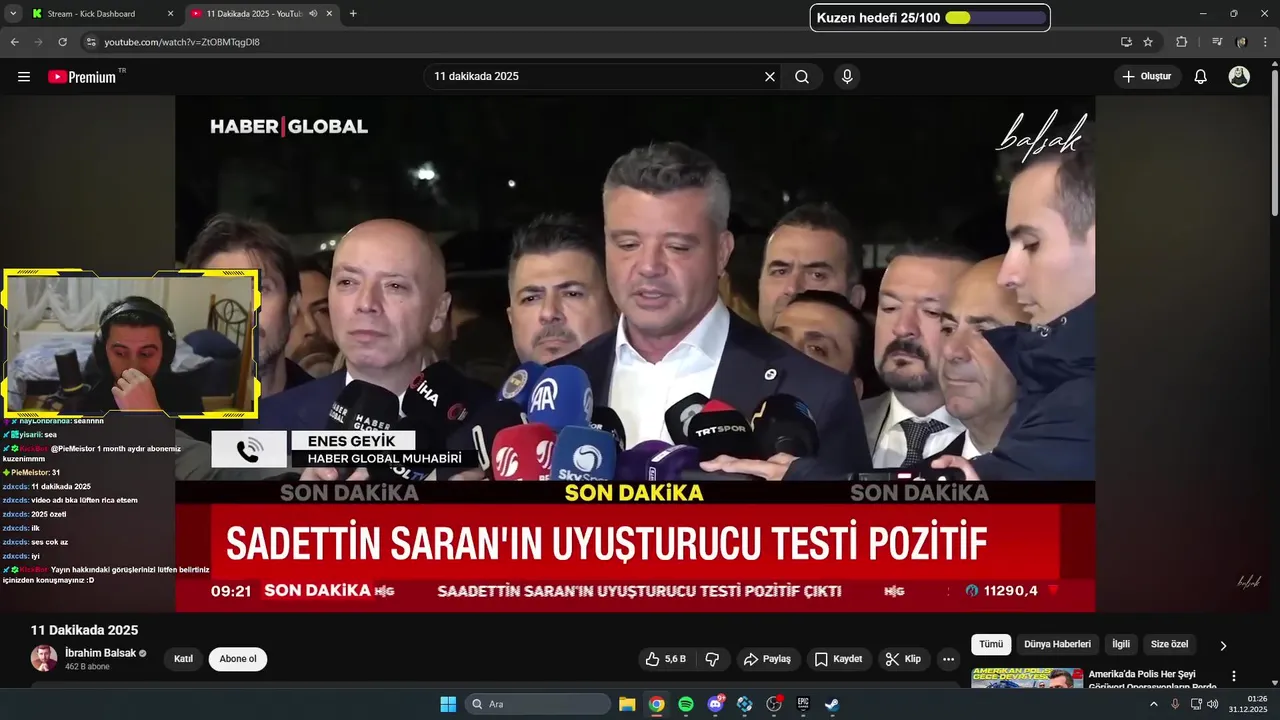The image size is (1280, 720).
Task: Open Spotify from the taskbar
Action: pos(686,704)
